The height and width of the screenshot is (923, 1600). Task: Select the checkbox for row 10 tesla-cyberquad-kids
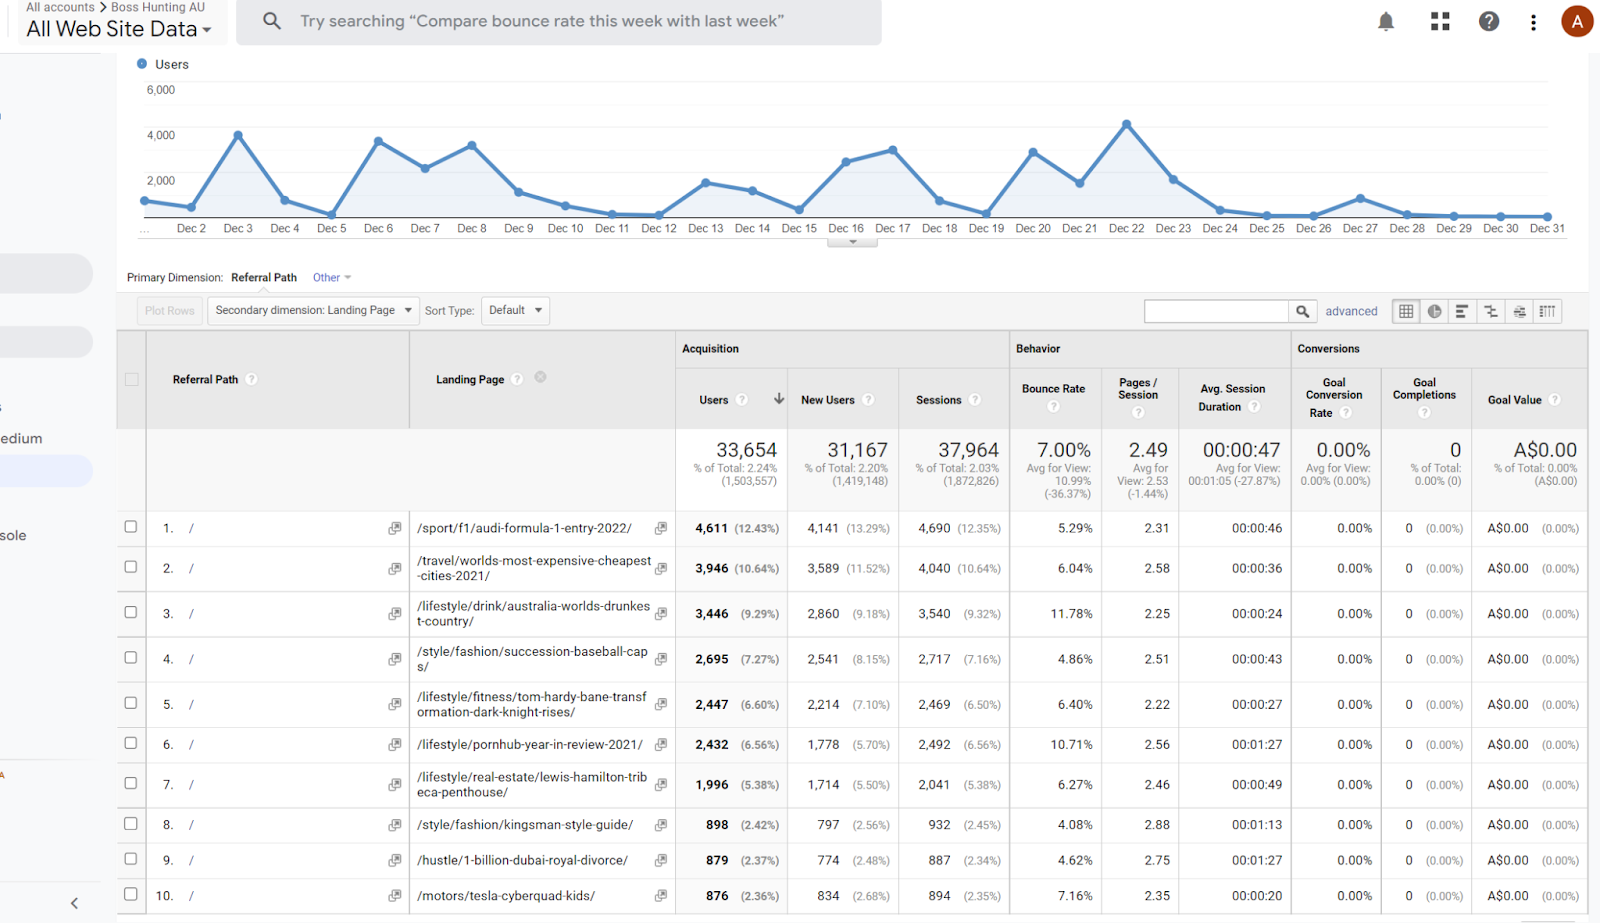coord(131,894)
